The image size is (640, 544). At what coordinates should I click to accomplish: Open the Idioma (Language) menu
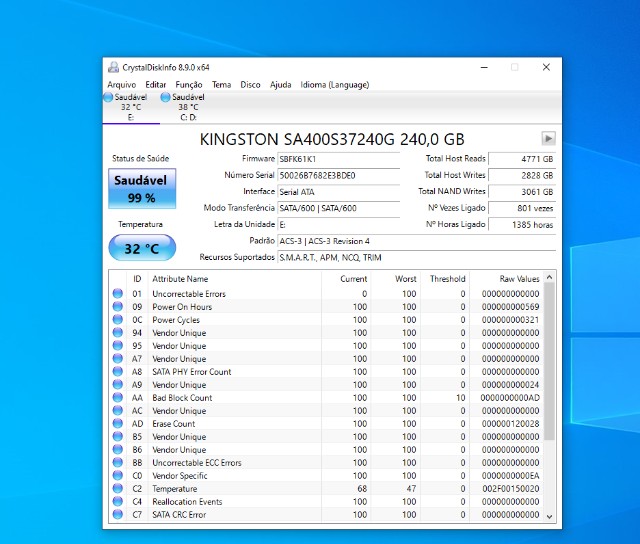[x=335, y=84]
